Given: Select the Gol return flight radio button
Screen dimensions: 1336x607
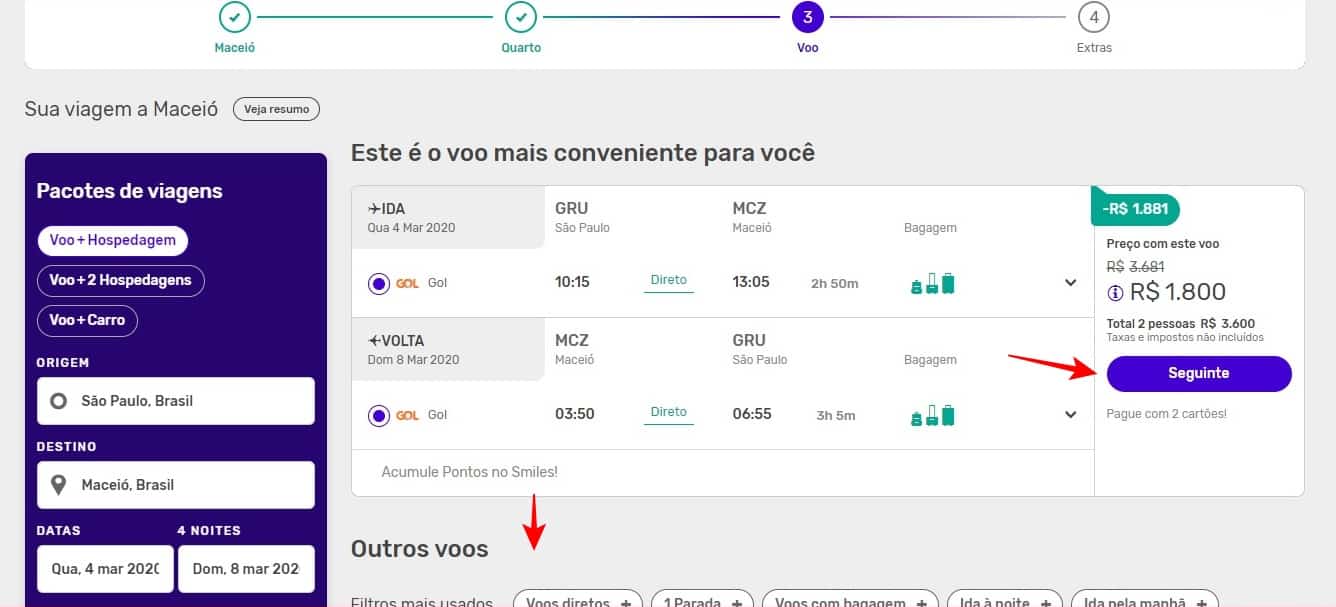Looking at the screenshot, I should click(379, 415).
